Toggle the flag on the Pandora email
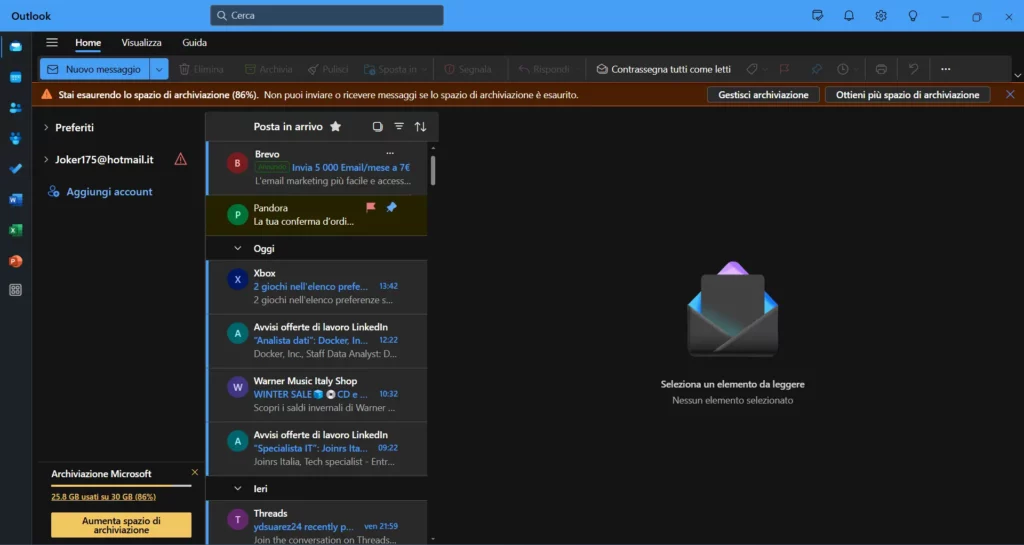 click(x=371, y=208)
